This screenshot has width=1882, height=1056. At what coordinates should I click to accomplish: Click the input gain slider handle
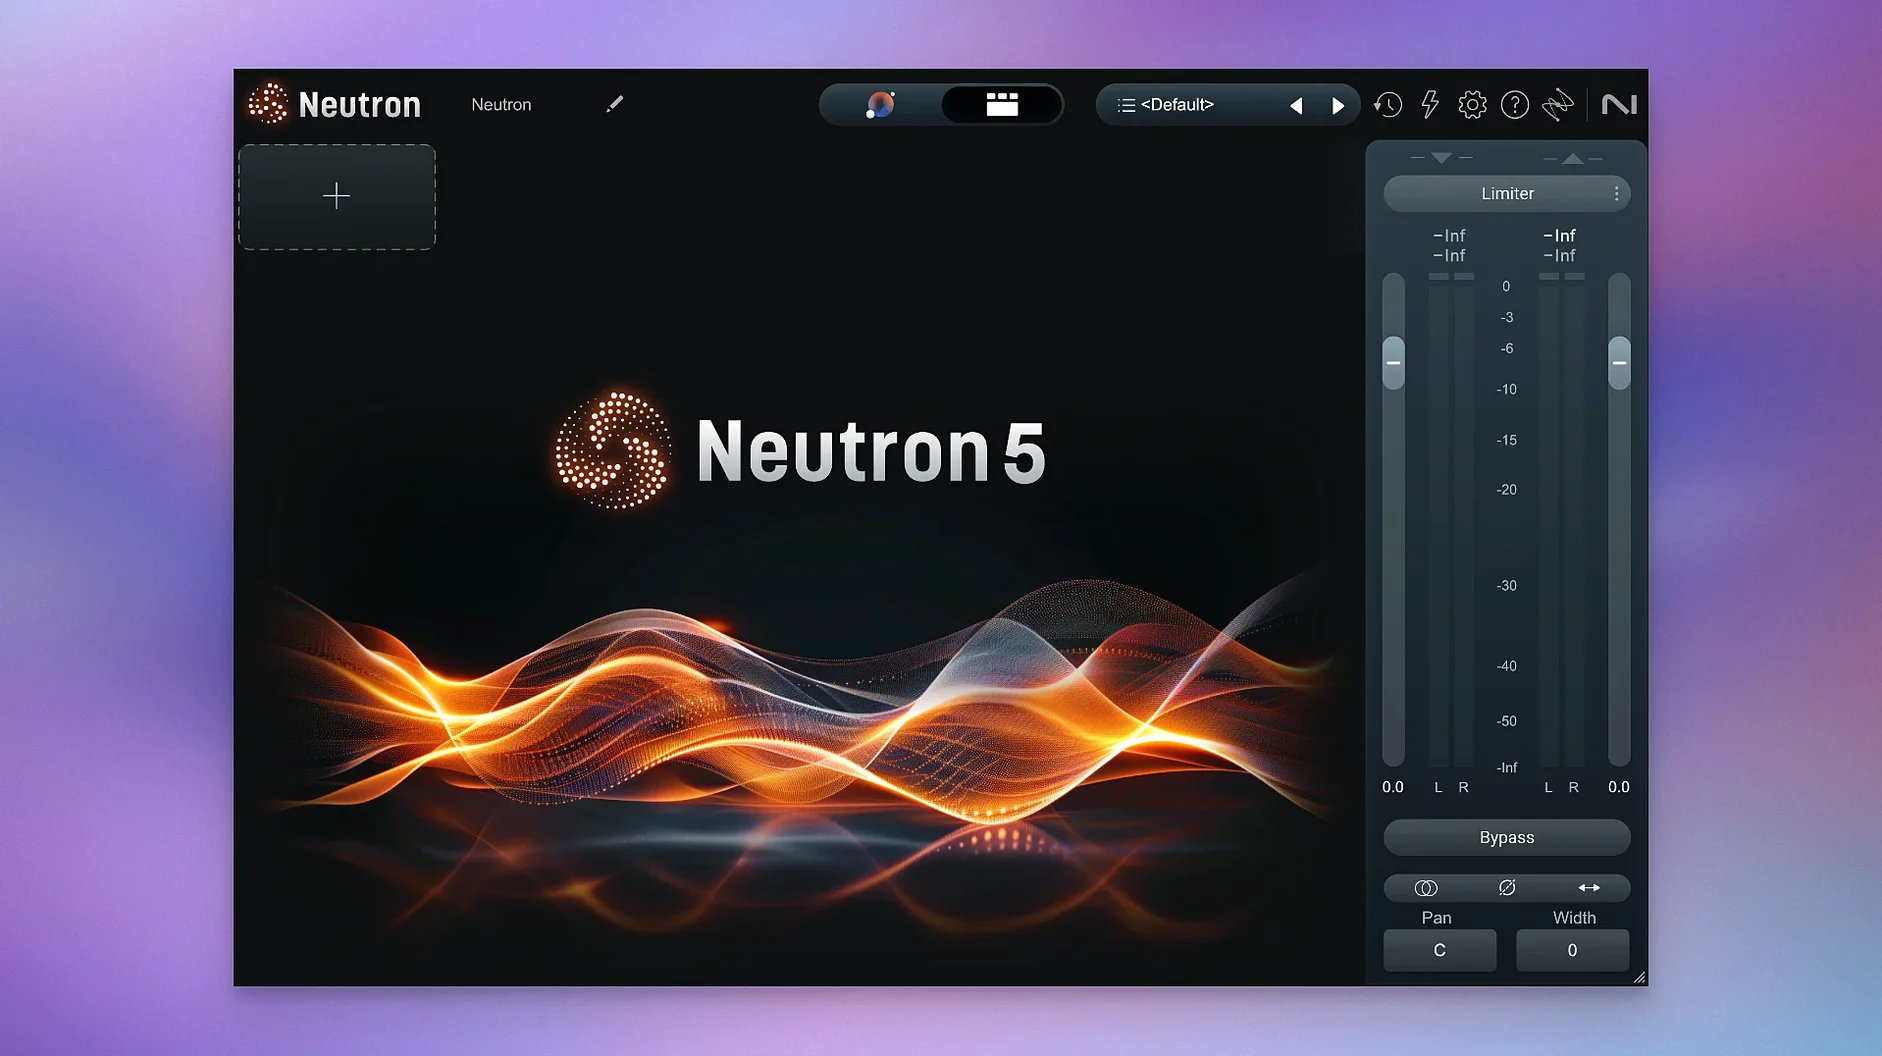(x=1393, y=362)
